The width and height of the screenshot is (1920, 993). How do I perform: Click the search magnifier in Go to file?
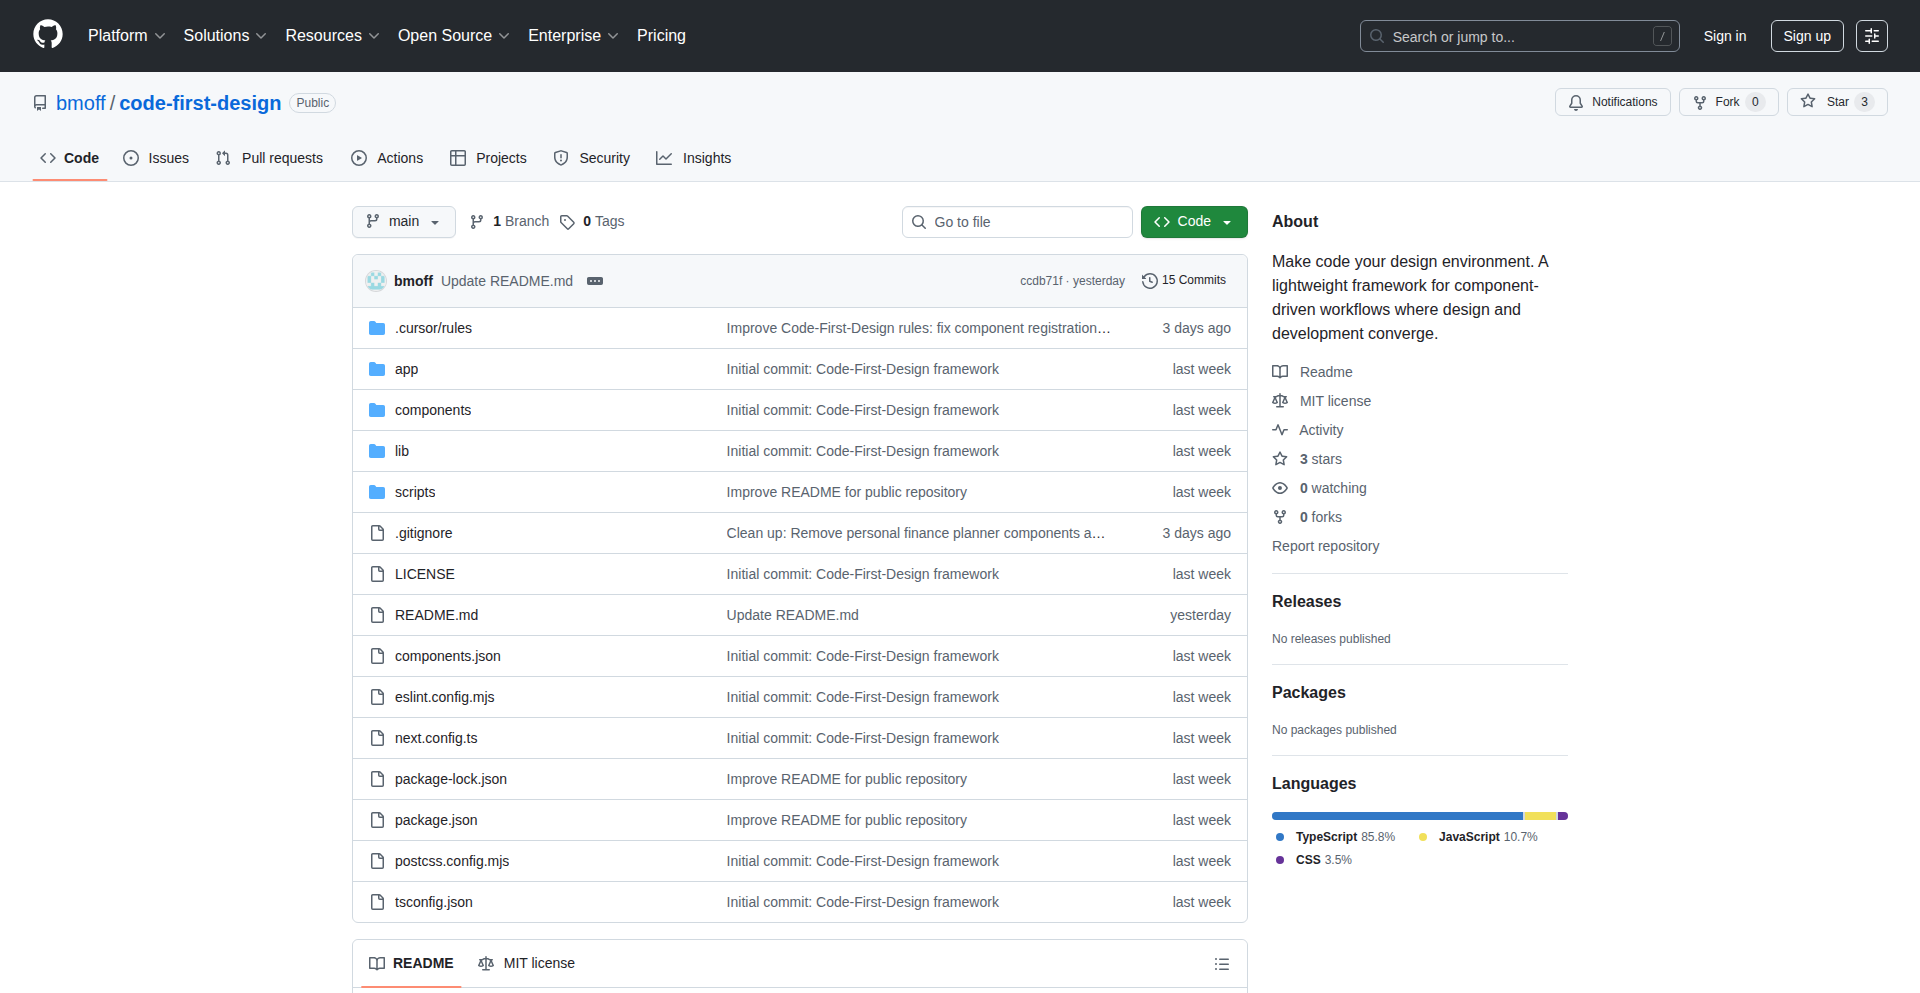pyautogui.click(x=919, y=221)
